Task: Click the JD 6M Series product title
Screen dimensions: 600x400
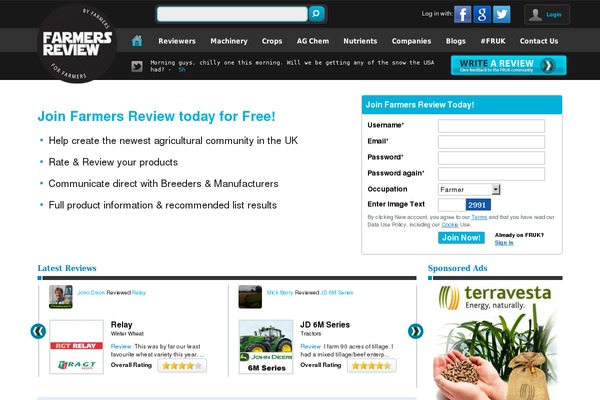Action: tap(325, 325)
